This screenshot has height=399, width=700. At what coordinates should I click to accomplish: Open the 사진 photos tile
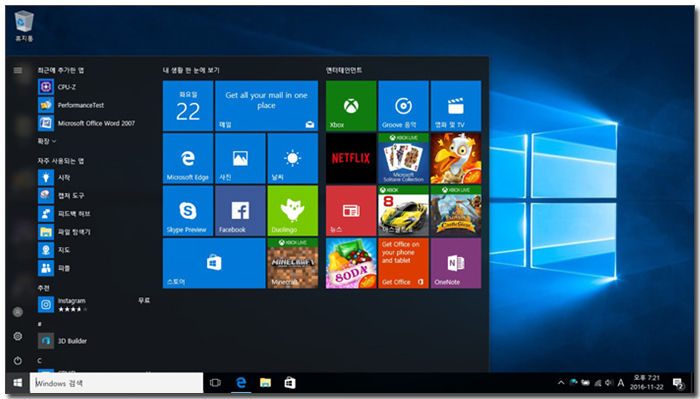240,158
